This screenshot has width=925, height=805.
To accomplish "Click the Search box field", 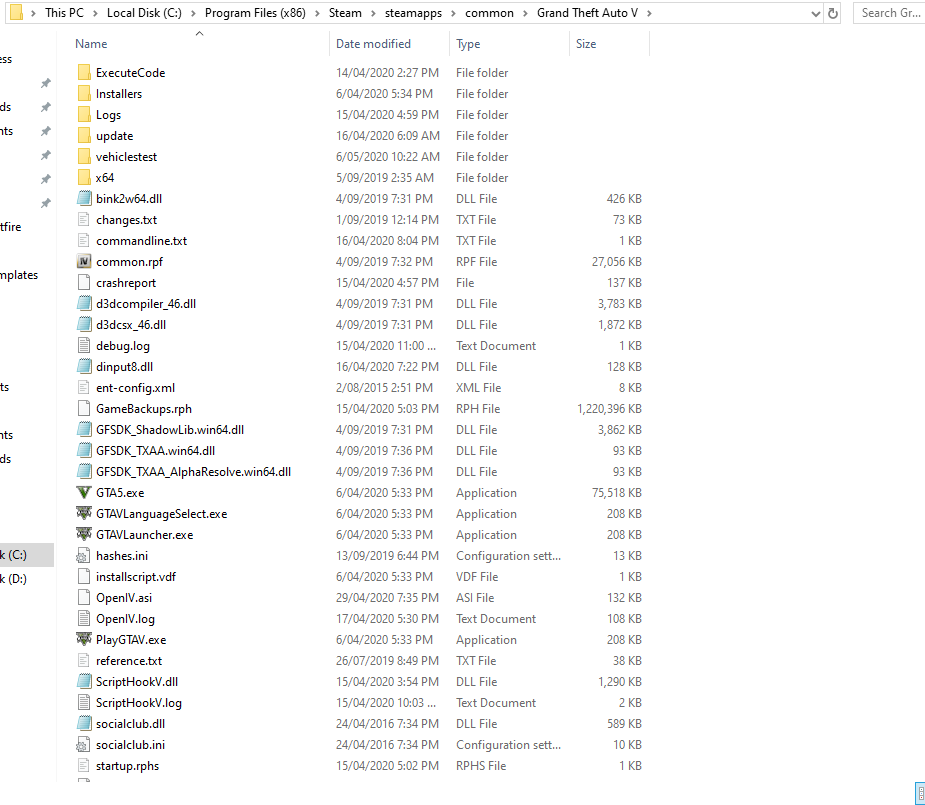I will click(889, 13).
